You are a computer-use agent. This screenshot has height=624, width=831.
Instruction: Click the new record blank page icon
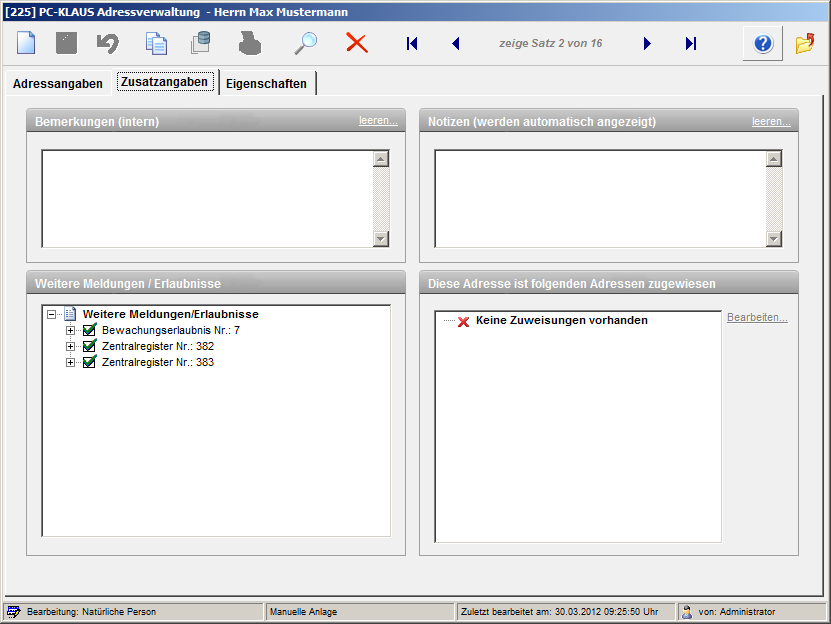(26, 44)
